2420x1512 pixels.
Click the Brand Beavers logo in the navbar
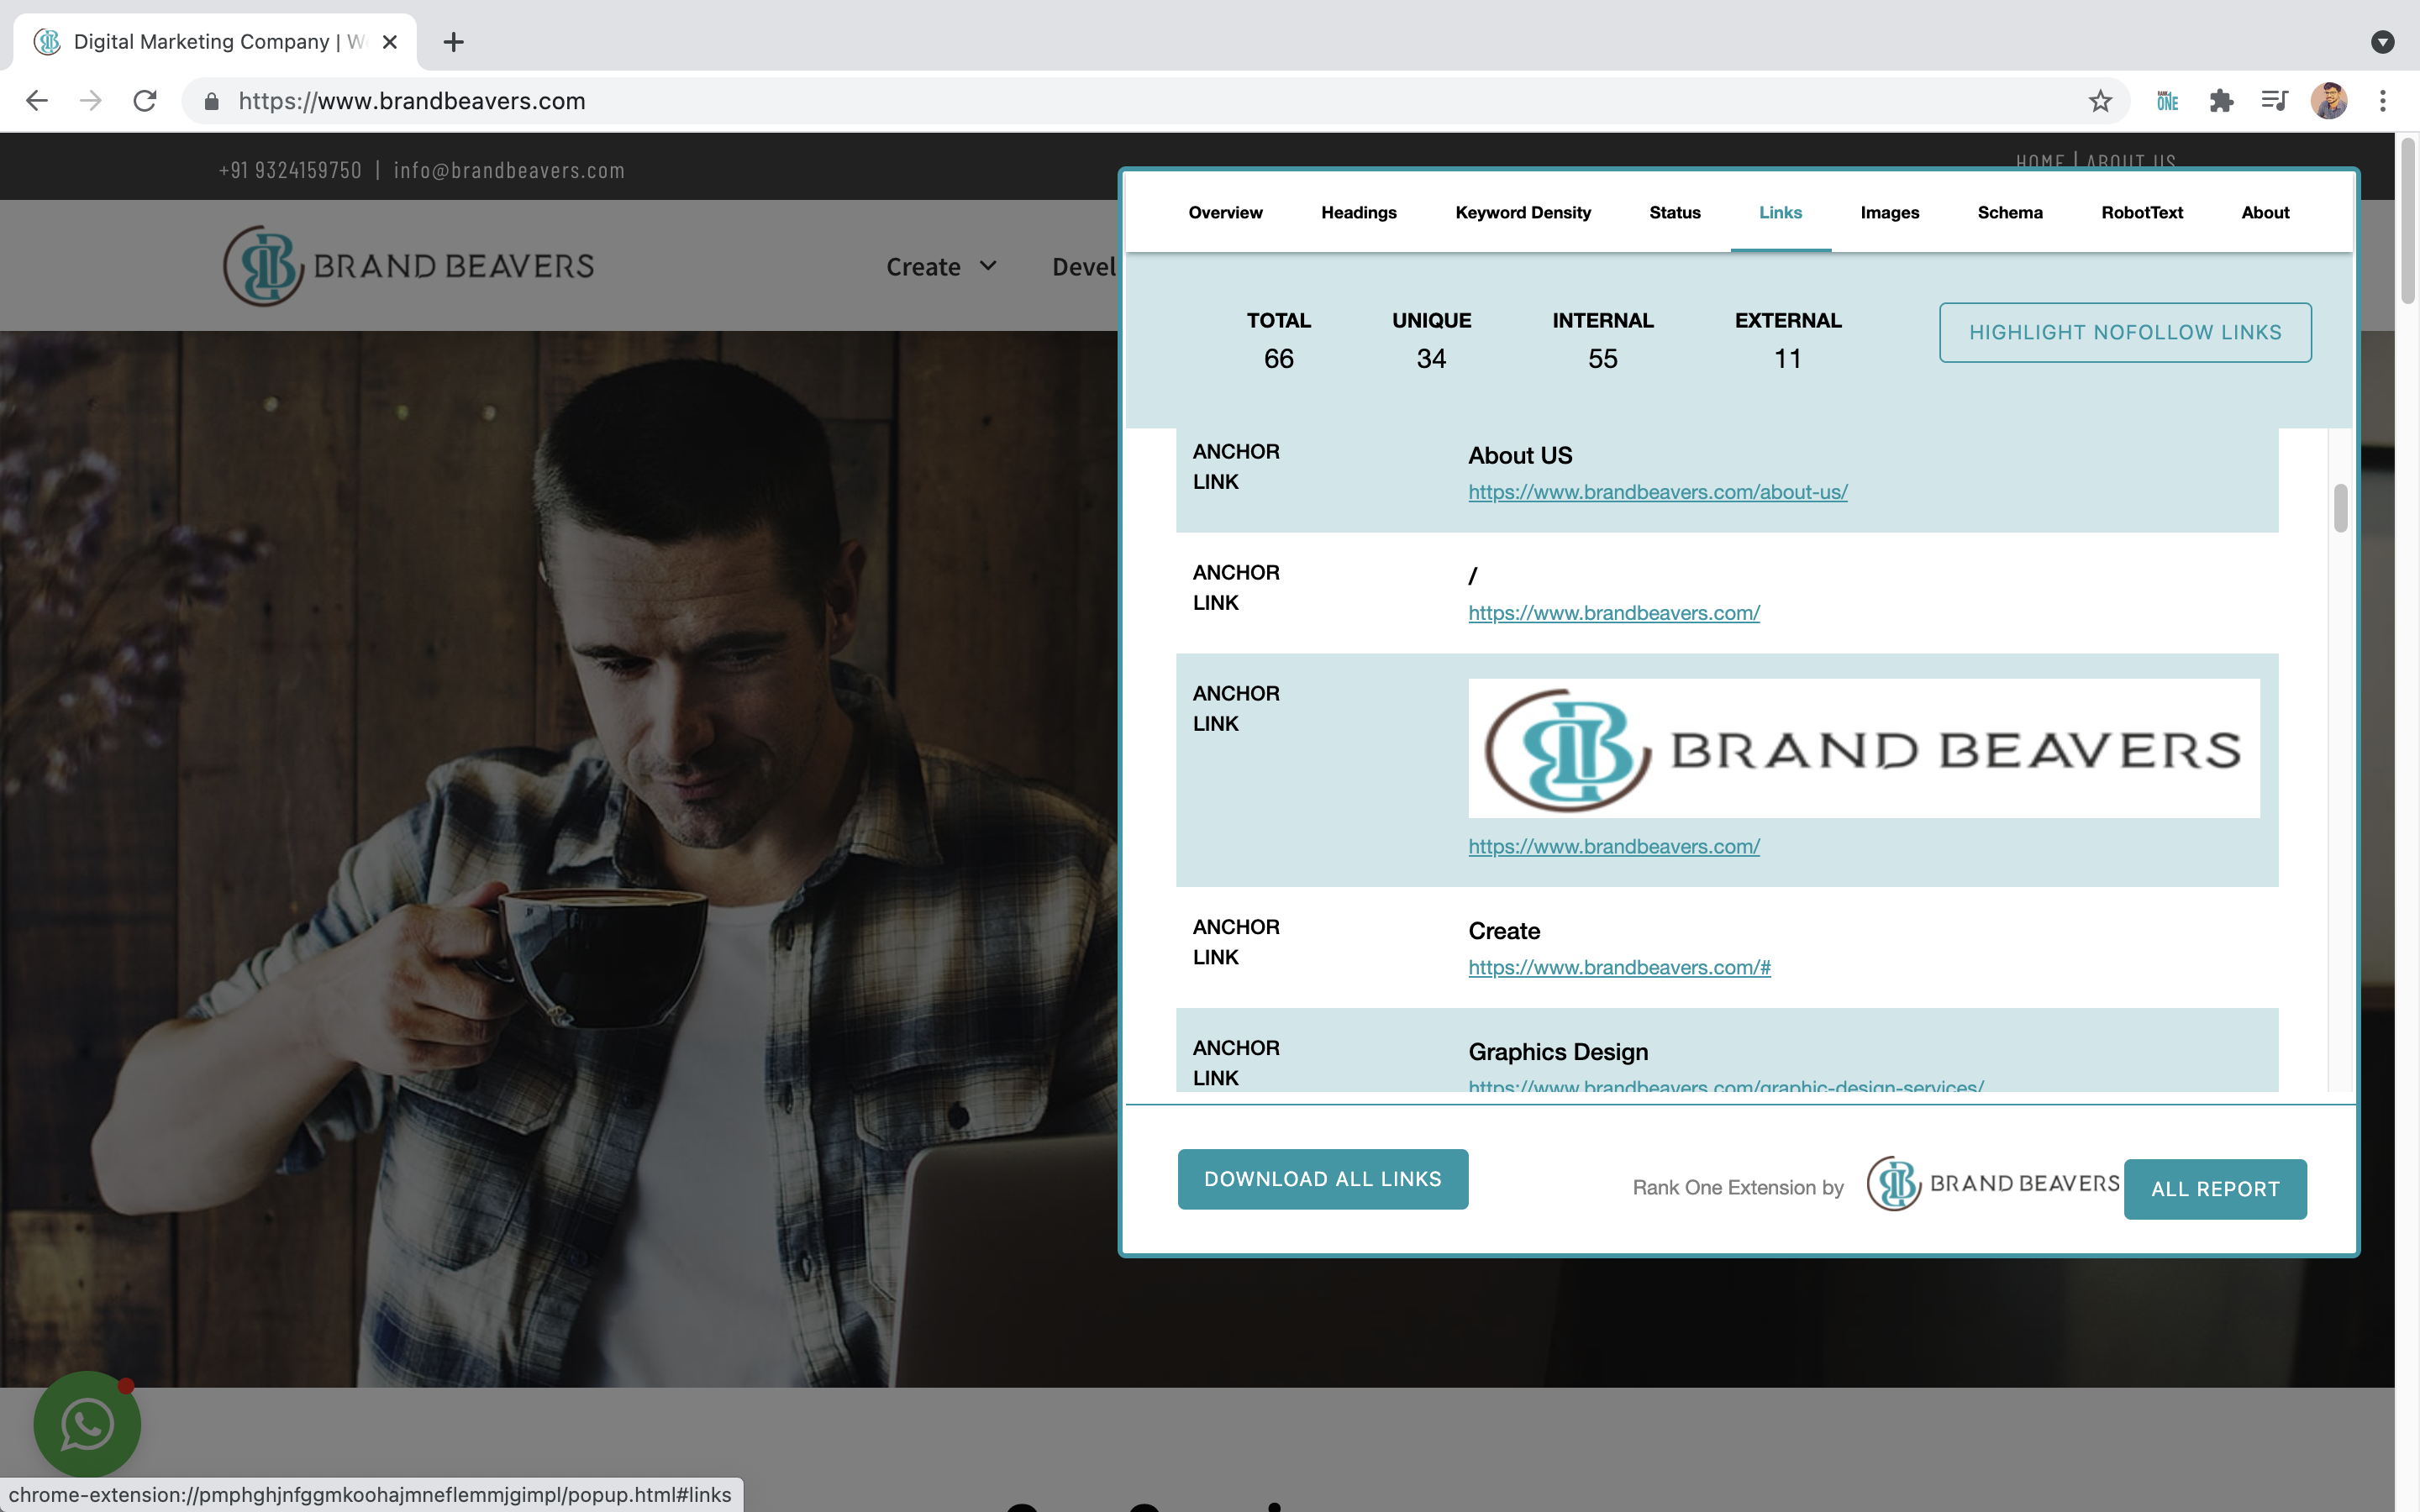[x=407, y=265]
